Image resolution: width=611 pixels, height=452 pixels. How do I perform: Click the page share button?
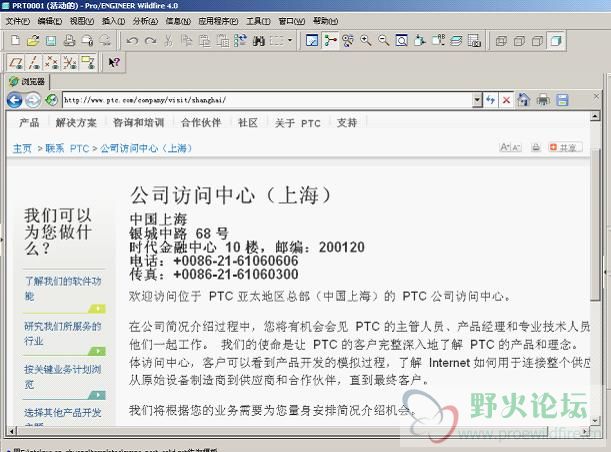click(x=565, y=147)
